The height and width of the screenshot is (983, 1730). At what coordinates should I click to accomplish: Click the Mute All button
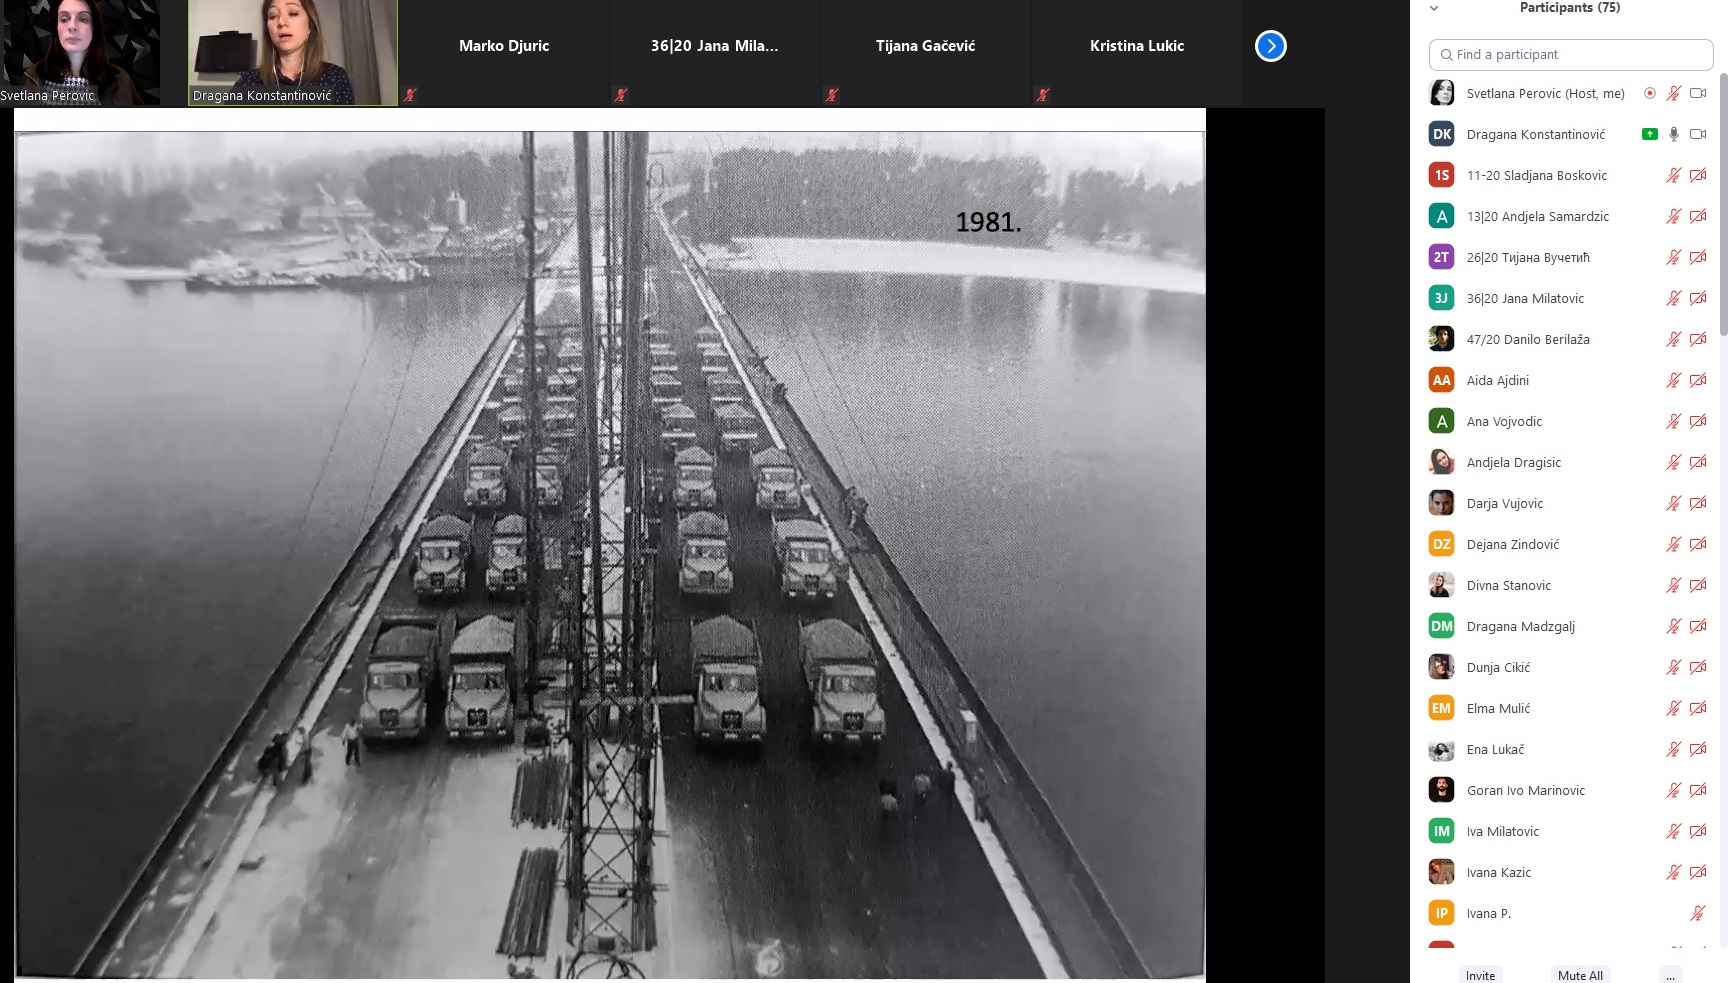pyautogui.click(x=1580, y=975)
